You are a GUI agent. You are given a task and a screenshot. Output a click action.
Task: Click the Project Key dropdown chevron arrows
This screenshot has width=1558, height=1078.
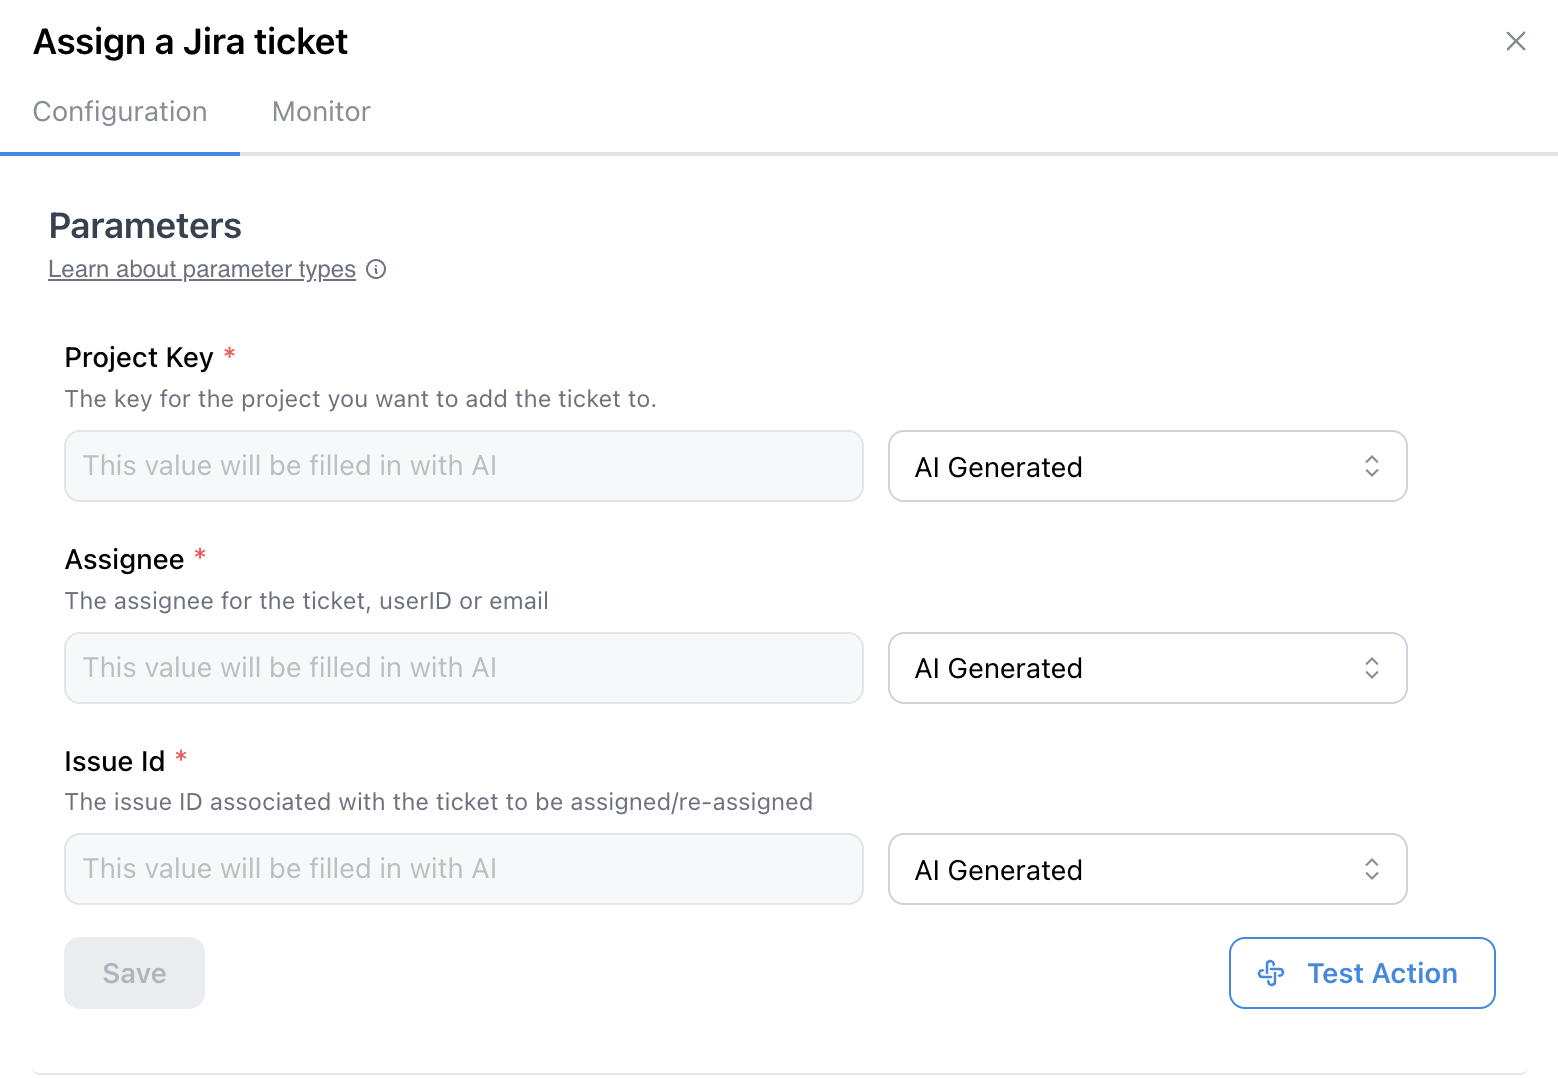pos(1372,466)
